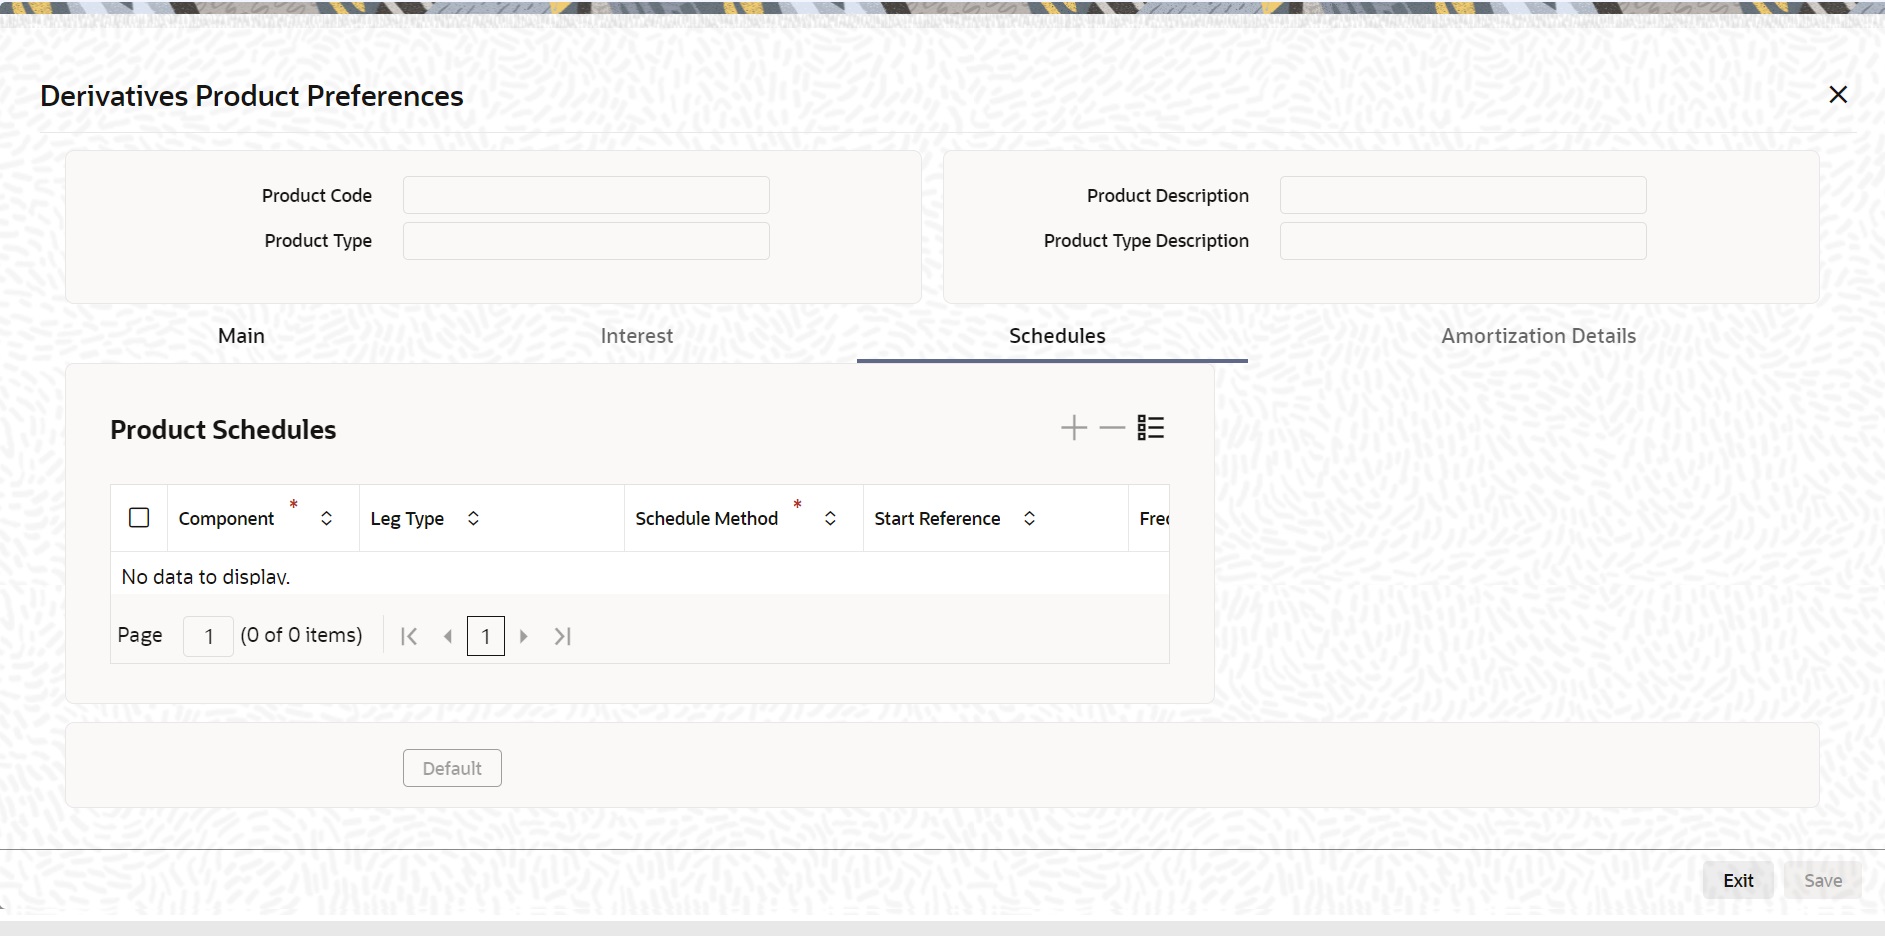The width and height of the screenshot is (1885, 937).
Task: Jump to the last schedules page
Action: coord(562,635)
